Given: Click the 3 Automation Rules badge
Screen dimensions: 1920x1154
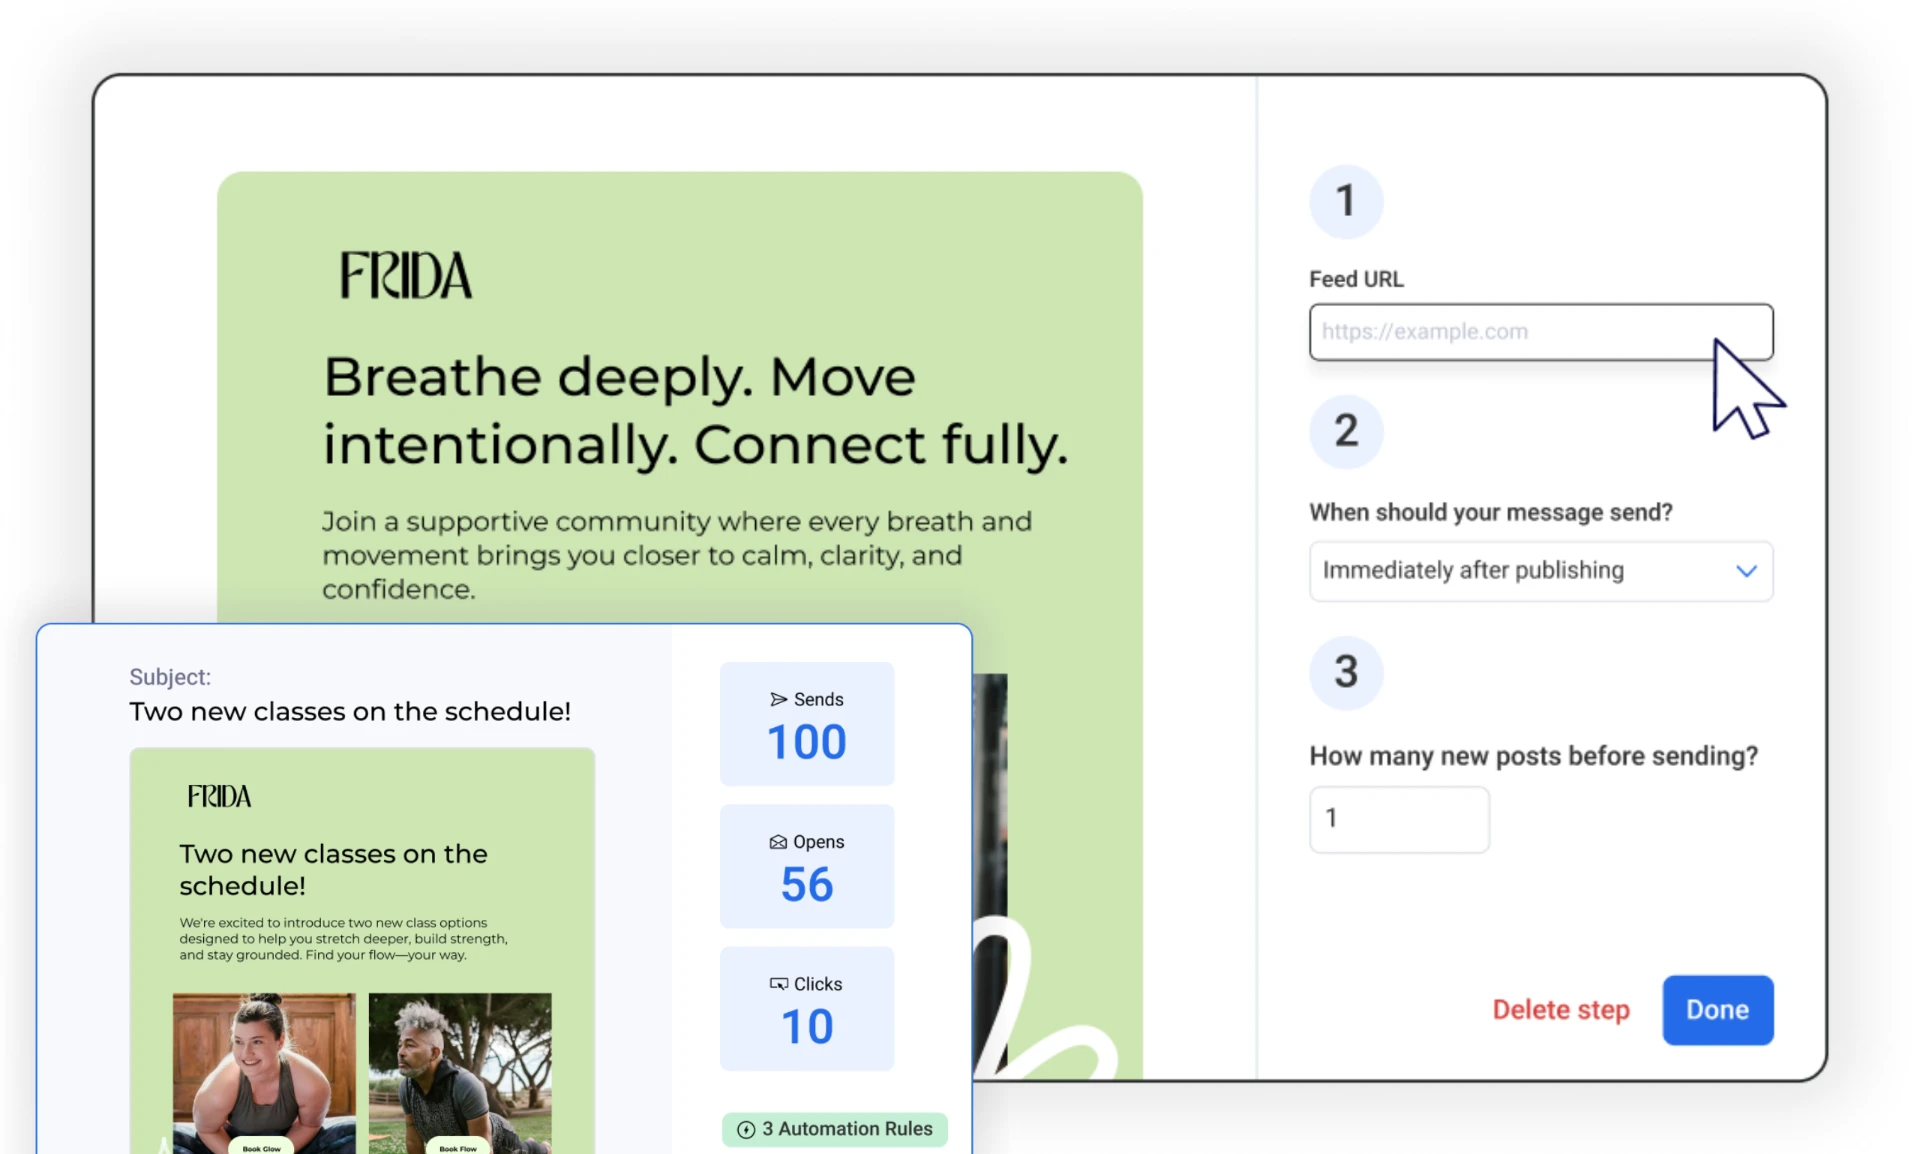Looking at the screenshot, I should point(834,1129).
